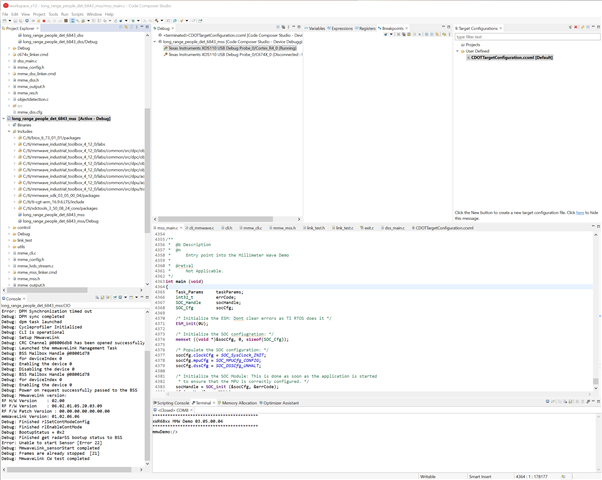Click Project Explorer horizontal scrollbar
Image resolution: width=602 pixels, height=480 pixels.
[47, 290]
